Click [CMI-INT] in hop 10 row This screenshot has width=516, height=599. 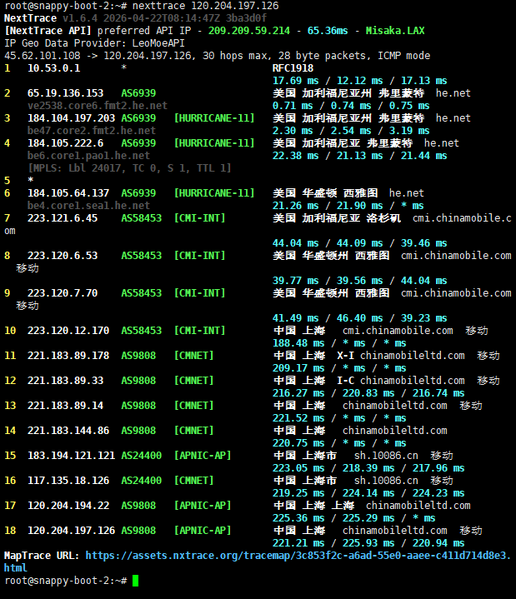[200, 330]
